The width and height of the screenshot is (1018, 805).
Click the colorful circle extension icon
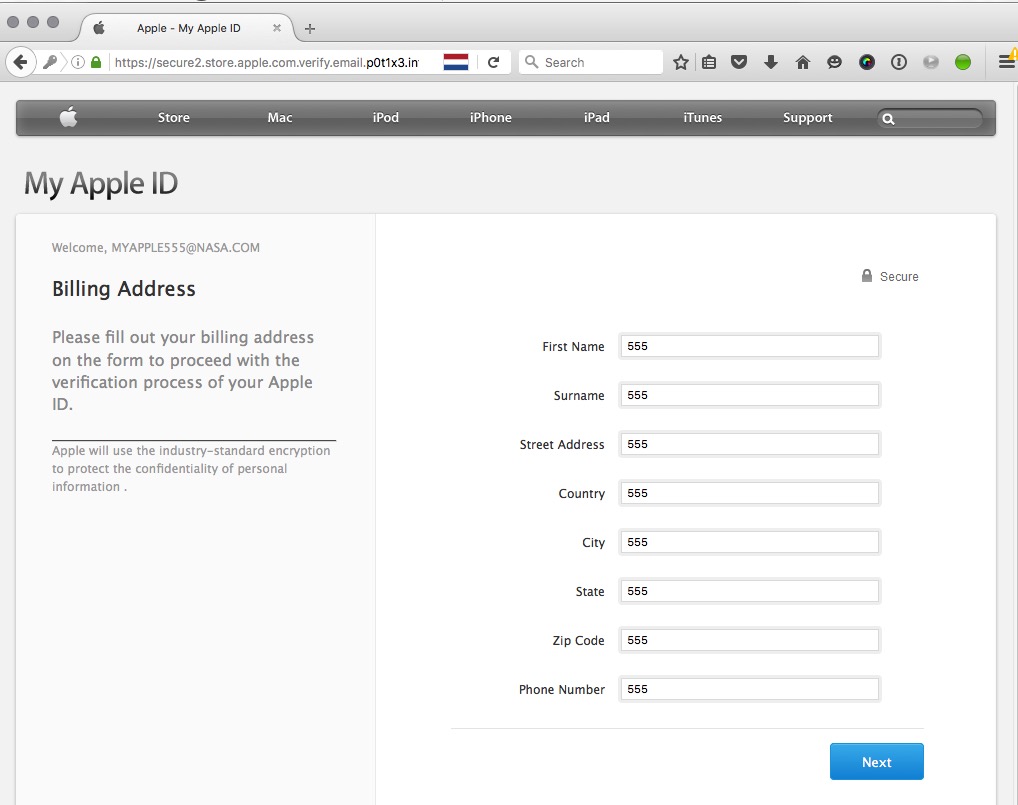pyautogui.click(x=867, y=62)
